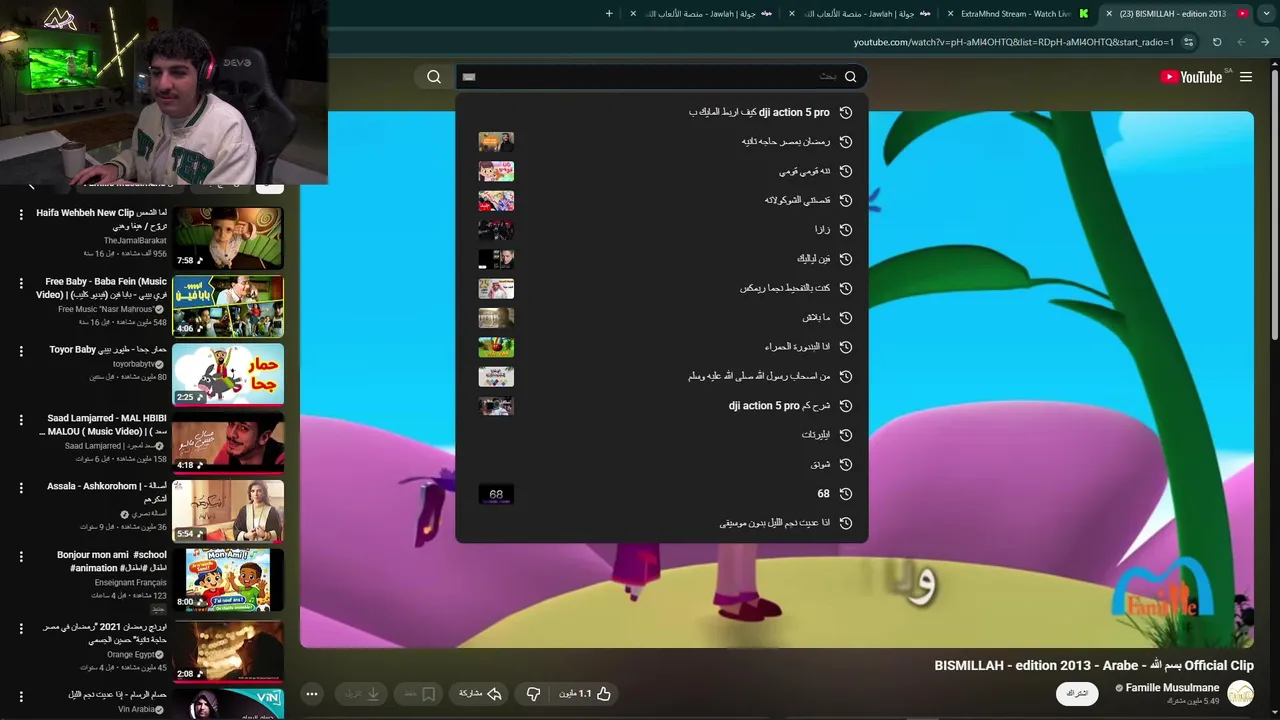Click thumbnail of 'كنت بالتفحيط نجما ريمكس' suggestion
The image size is (1280, 720).
coord(496,288)
